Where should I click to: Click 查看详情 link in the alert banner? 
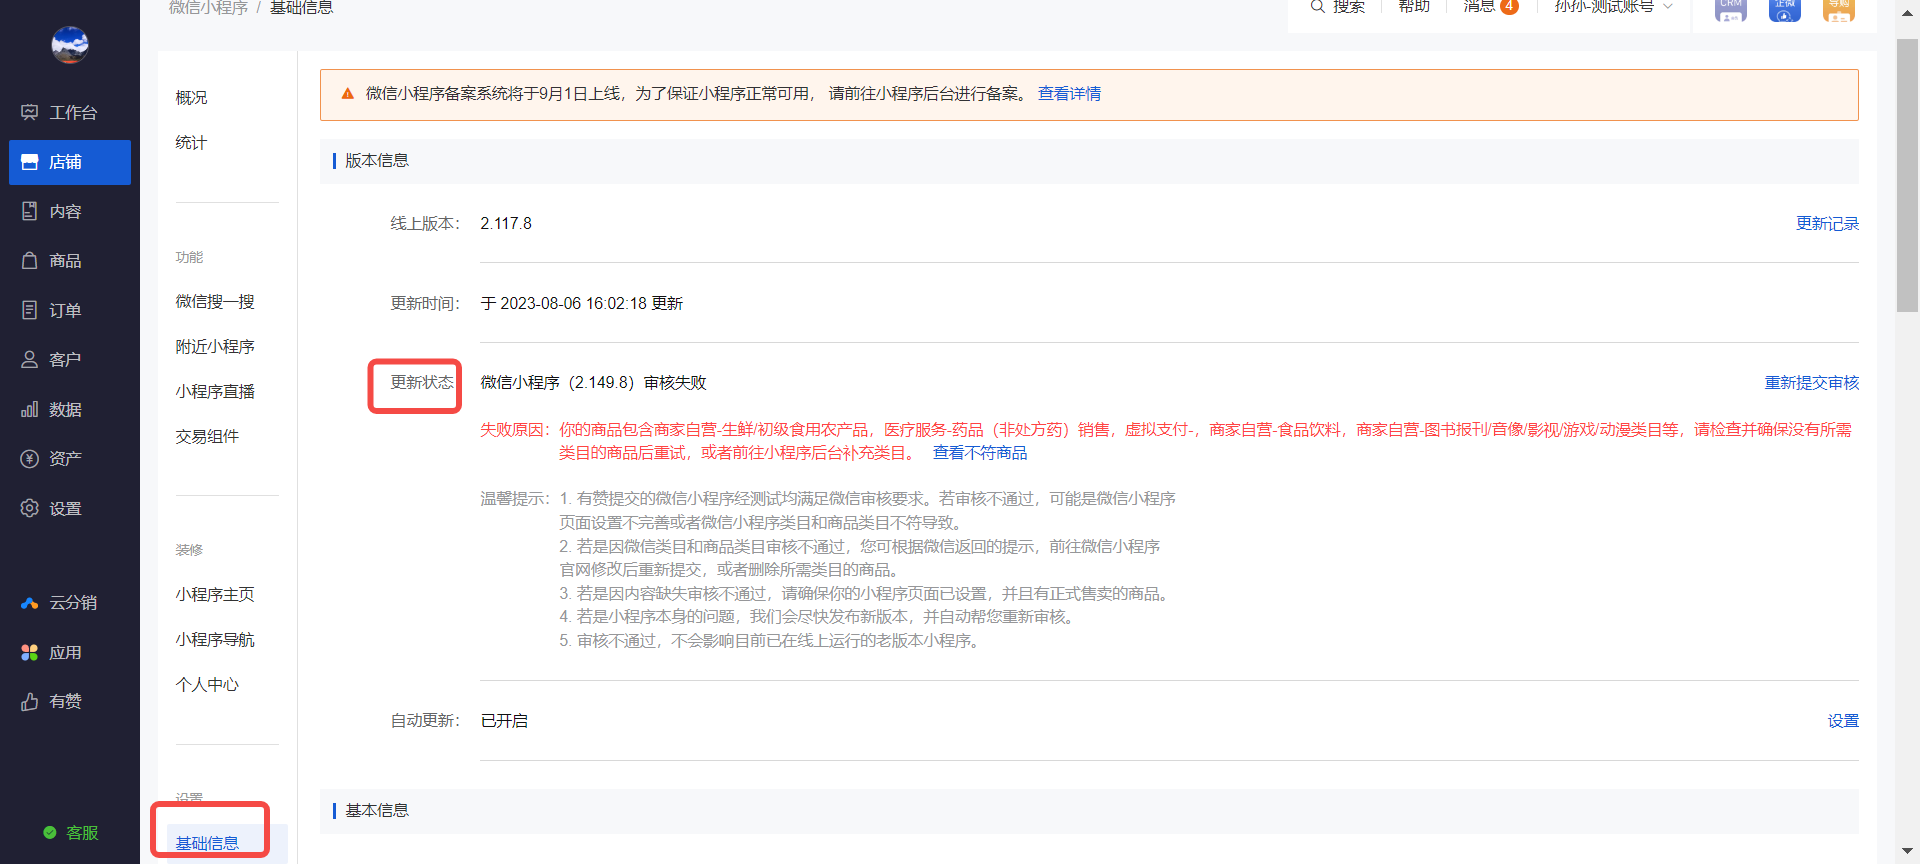tap(1069, 93)
